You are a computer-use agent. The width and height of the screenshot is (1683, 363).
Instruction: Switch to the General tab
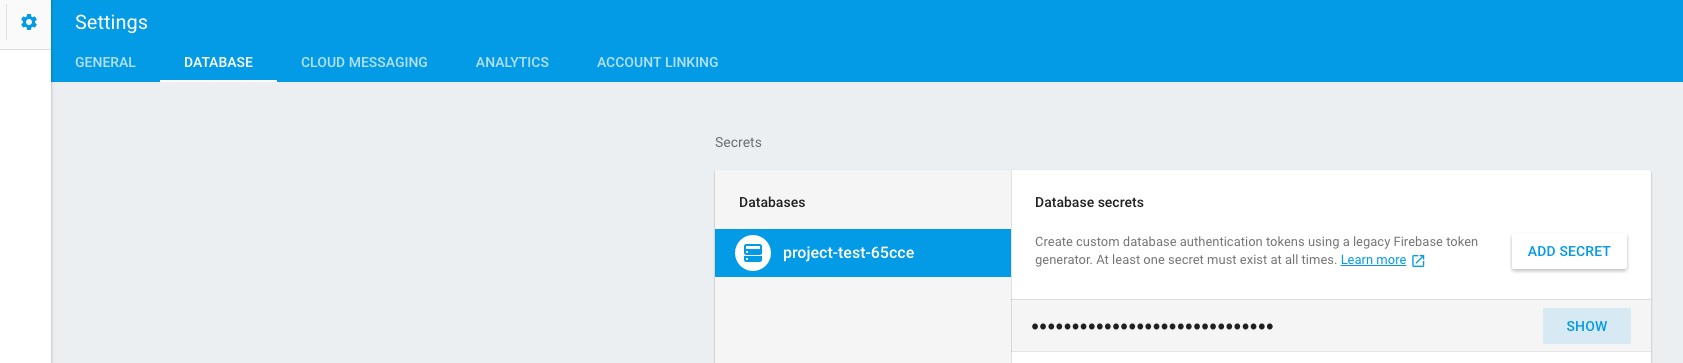105,62
